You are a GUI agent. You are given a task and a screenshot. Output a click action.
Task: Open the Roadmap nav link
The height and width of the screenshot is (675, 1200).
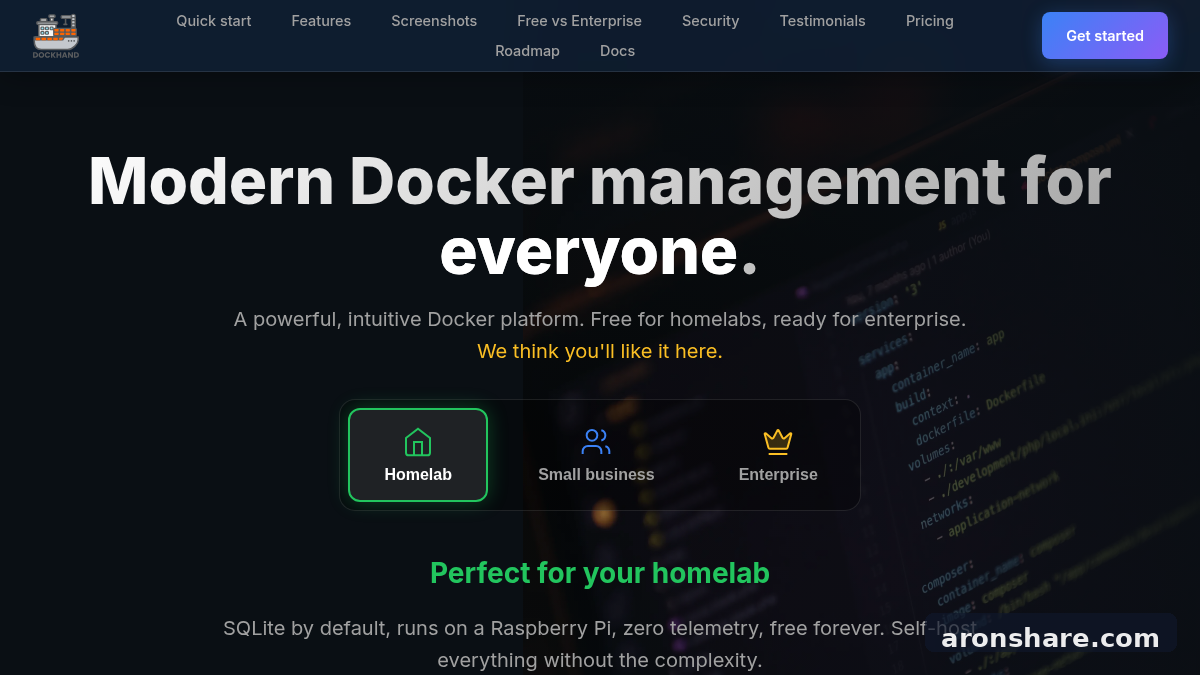(528, 51)
